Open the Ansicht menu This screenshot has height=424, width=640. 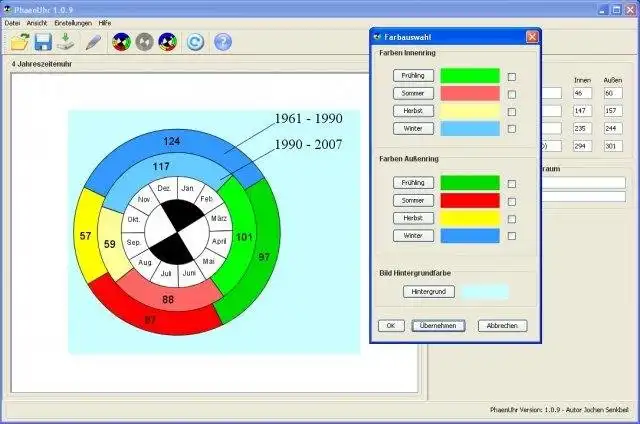coord(37,23)
